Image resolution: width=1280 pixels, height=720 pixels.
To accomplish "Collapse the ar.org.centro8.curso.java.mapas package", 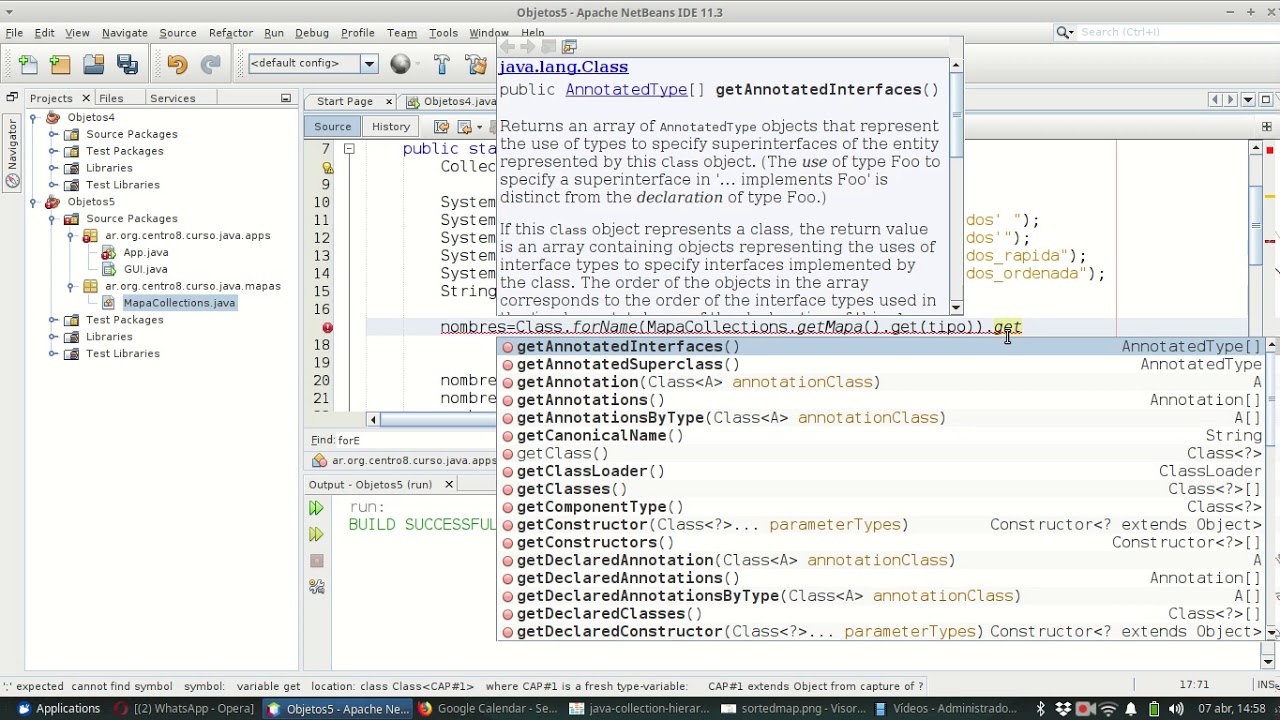I will (70, 286).
